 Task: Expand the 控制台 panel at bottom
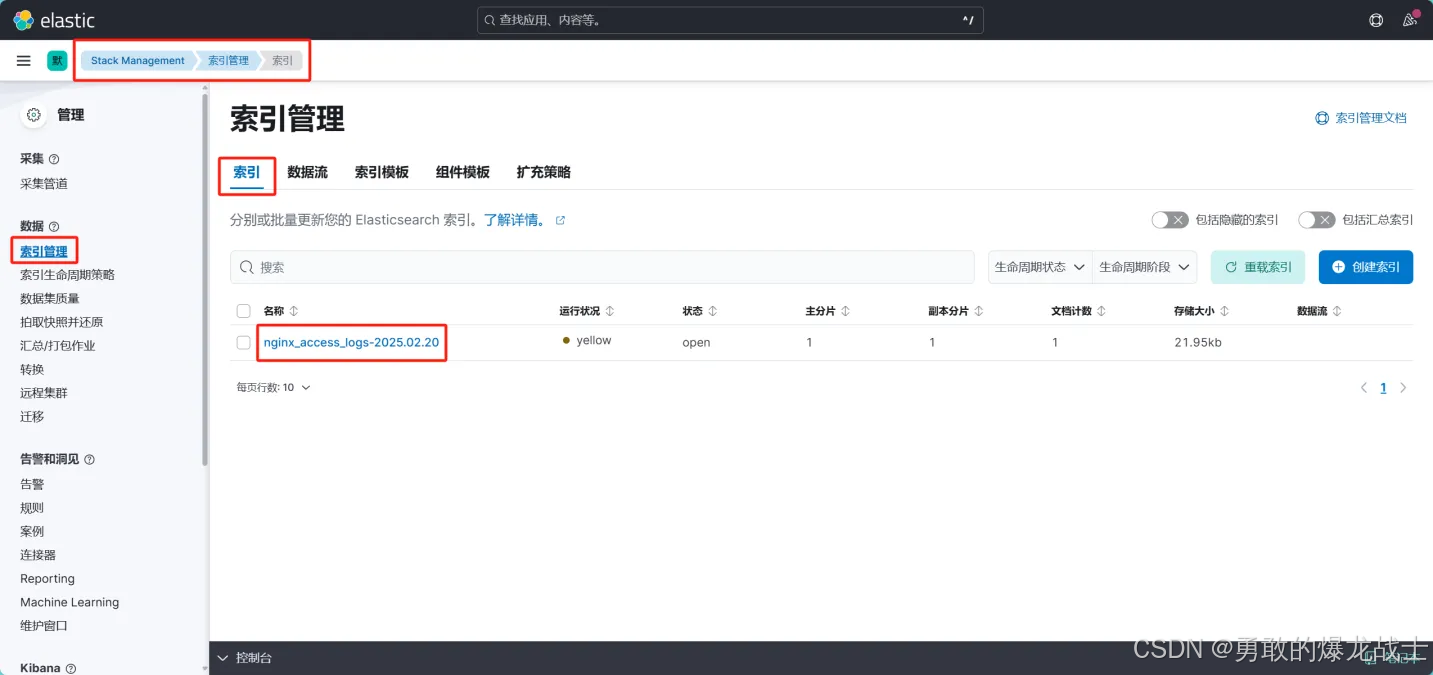point(246,657)
